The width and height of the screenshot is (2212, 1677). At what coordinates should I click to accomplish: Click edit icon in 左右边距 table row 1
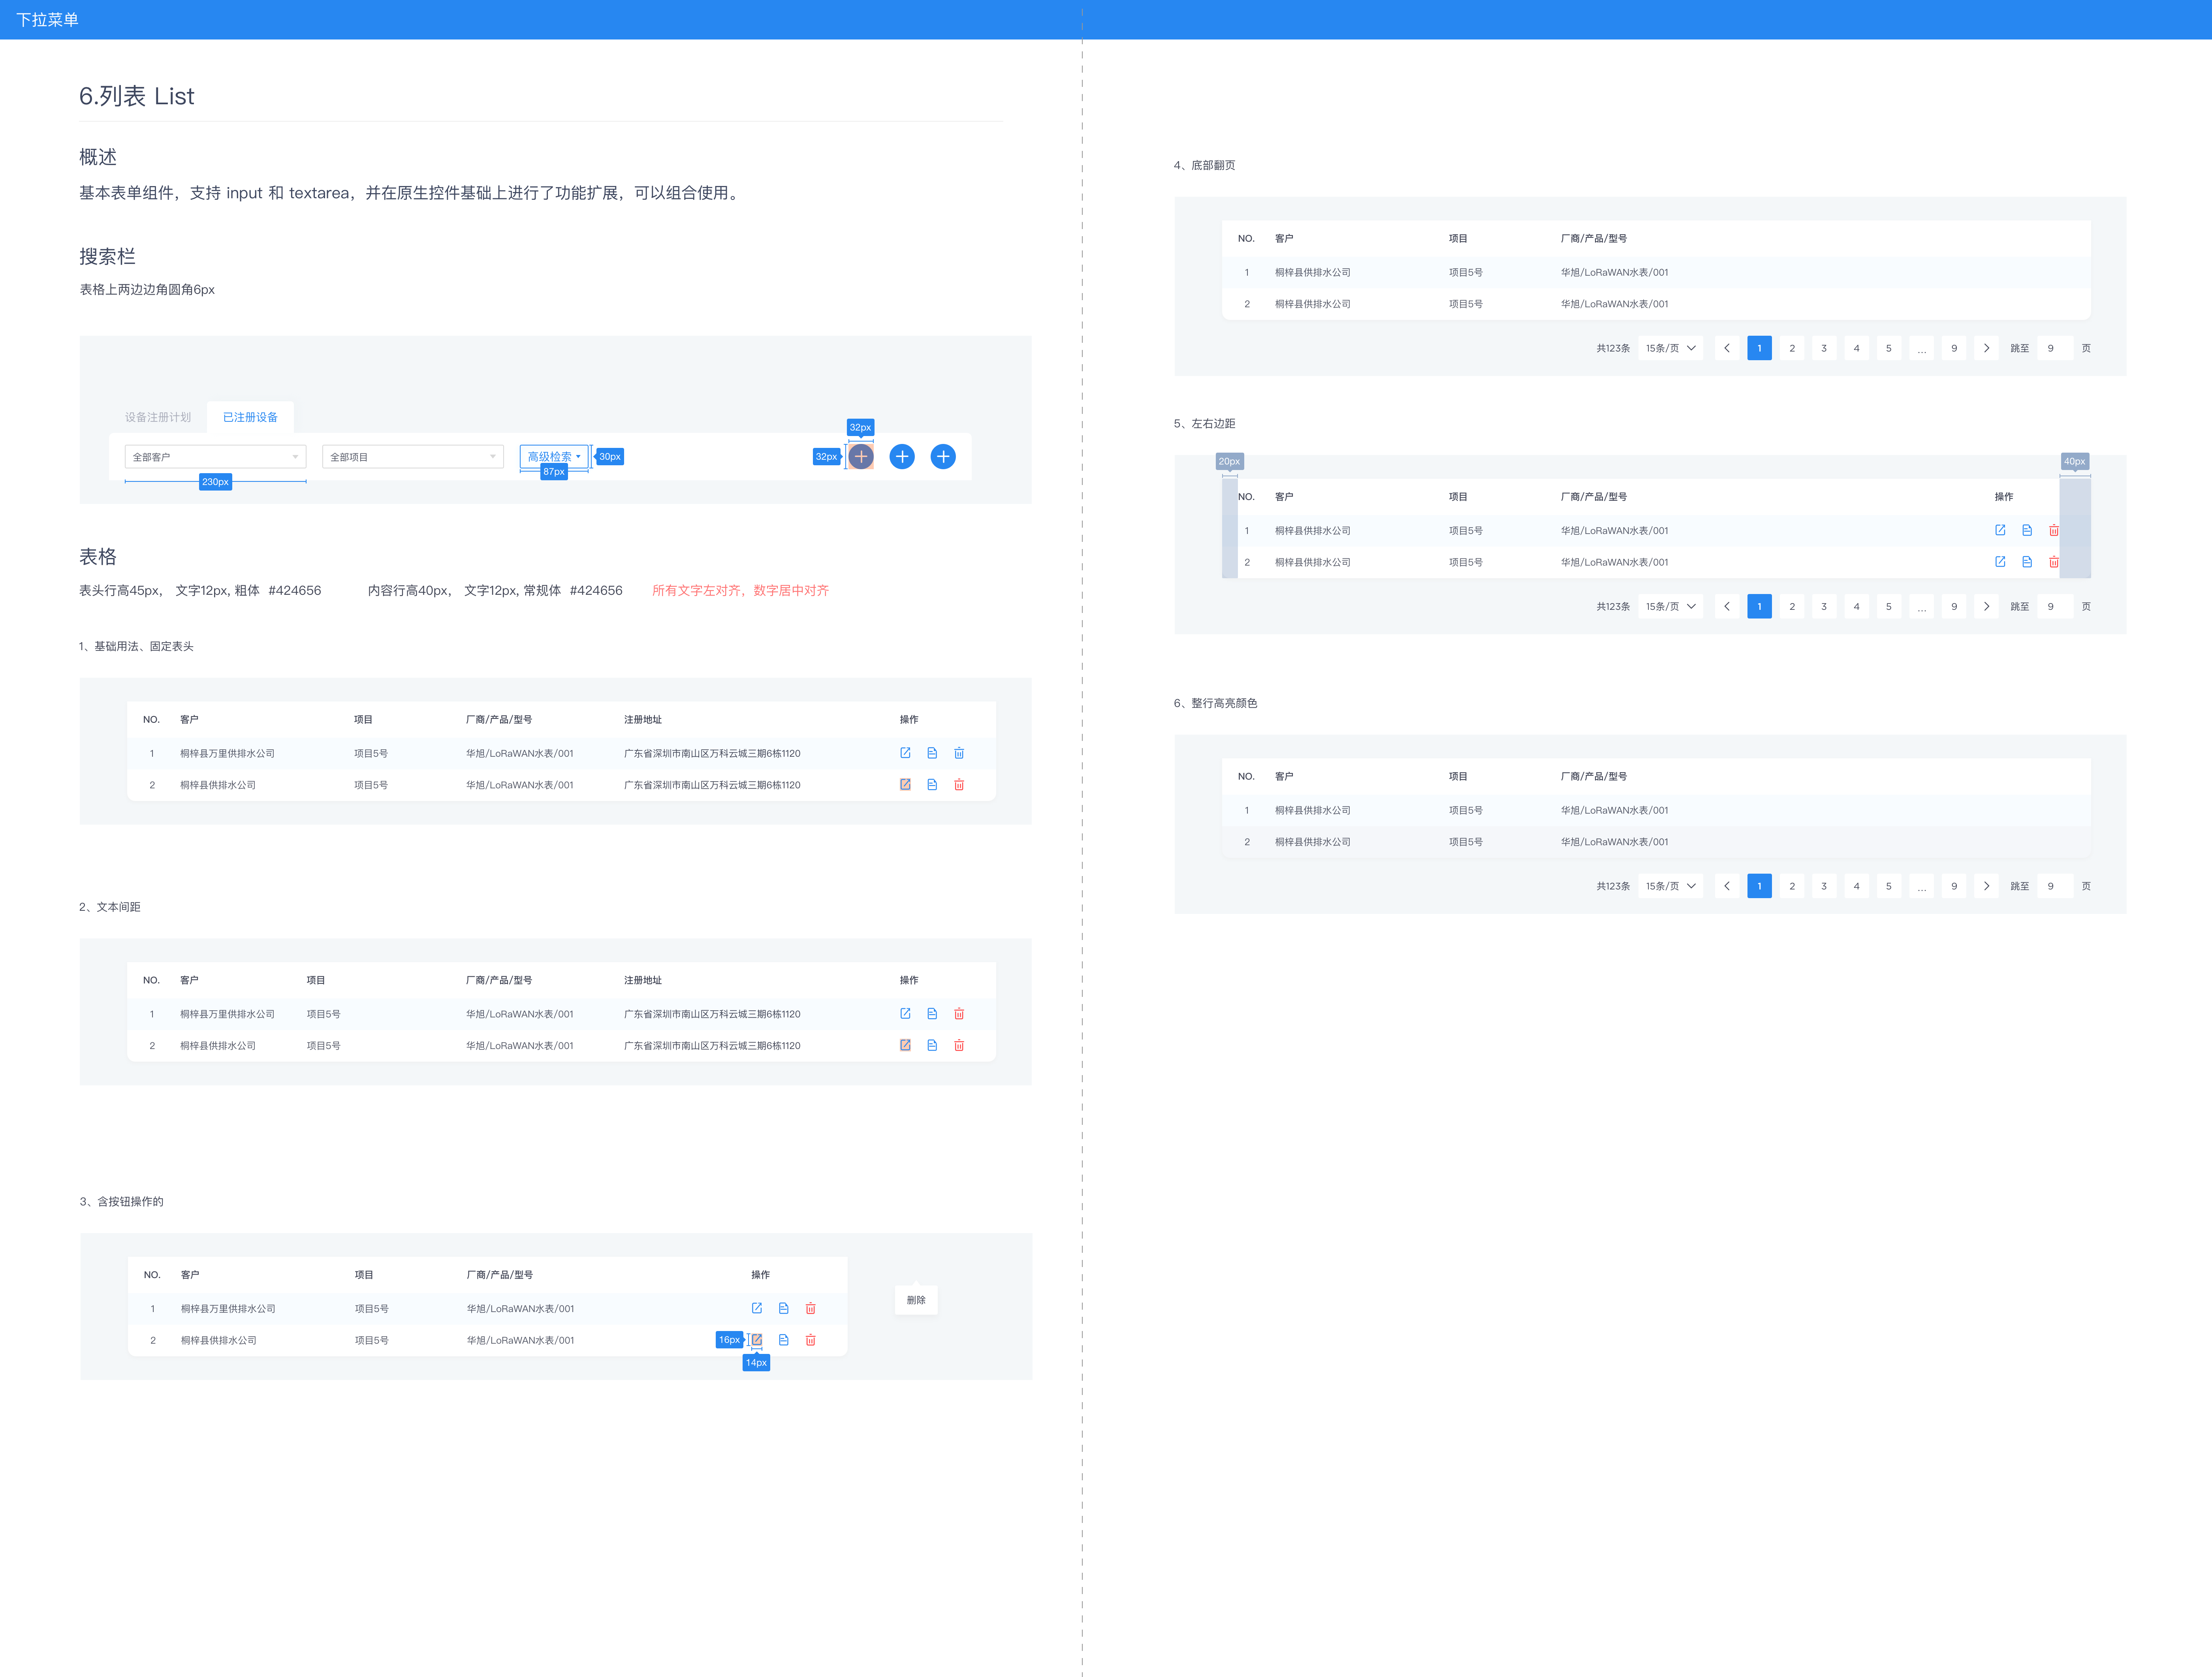click(x=2000, y=530)
